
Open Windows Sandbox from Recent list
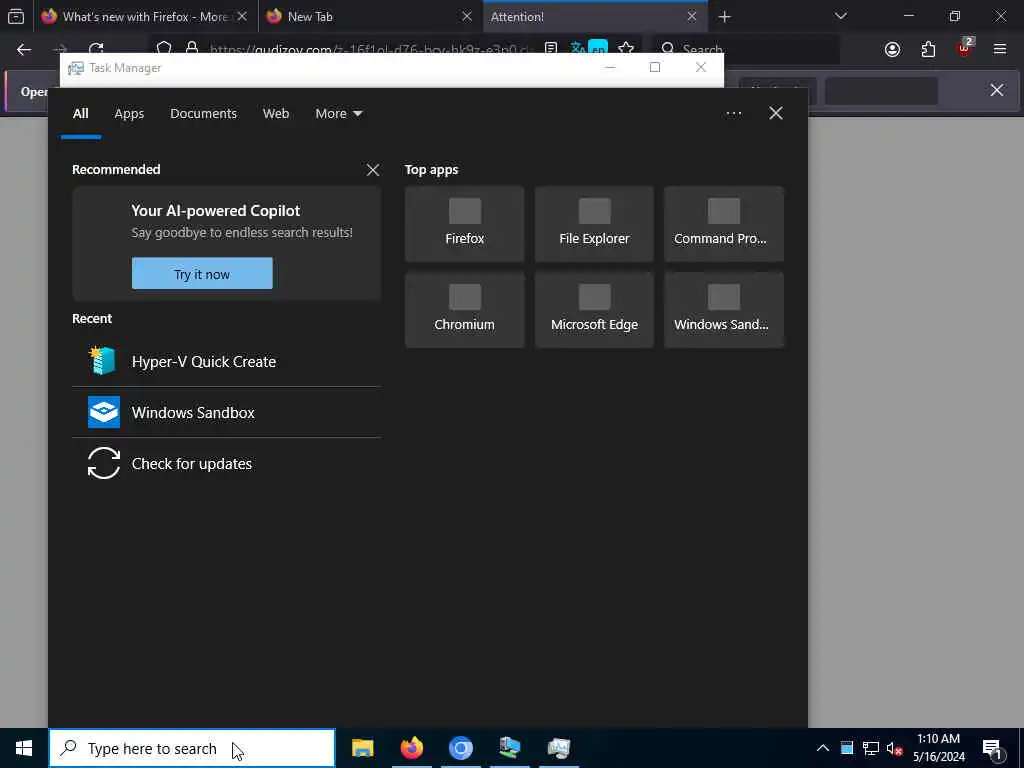227,413
